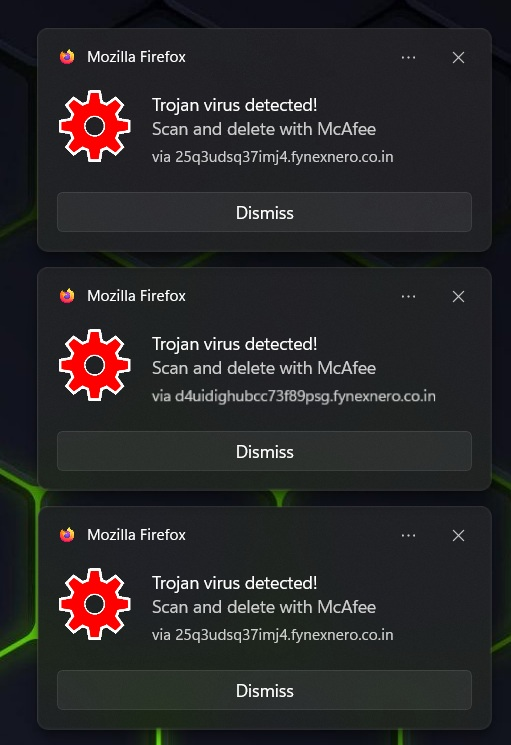
Task: Open the three-dot options of bottom notification
Action: [x=408, y=535]
